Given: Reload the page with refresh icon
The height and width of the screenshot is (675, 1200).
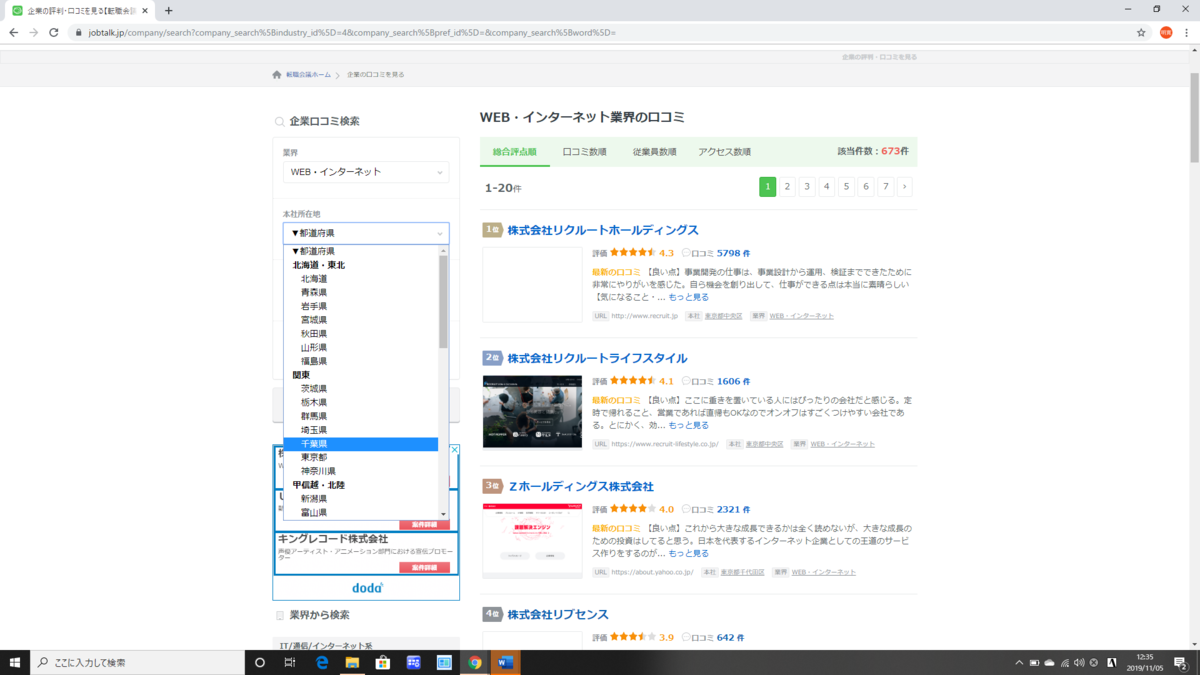Looking at the screenshot, I should 56,32.
